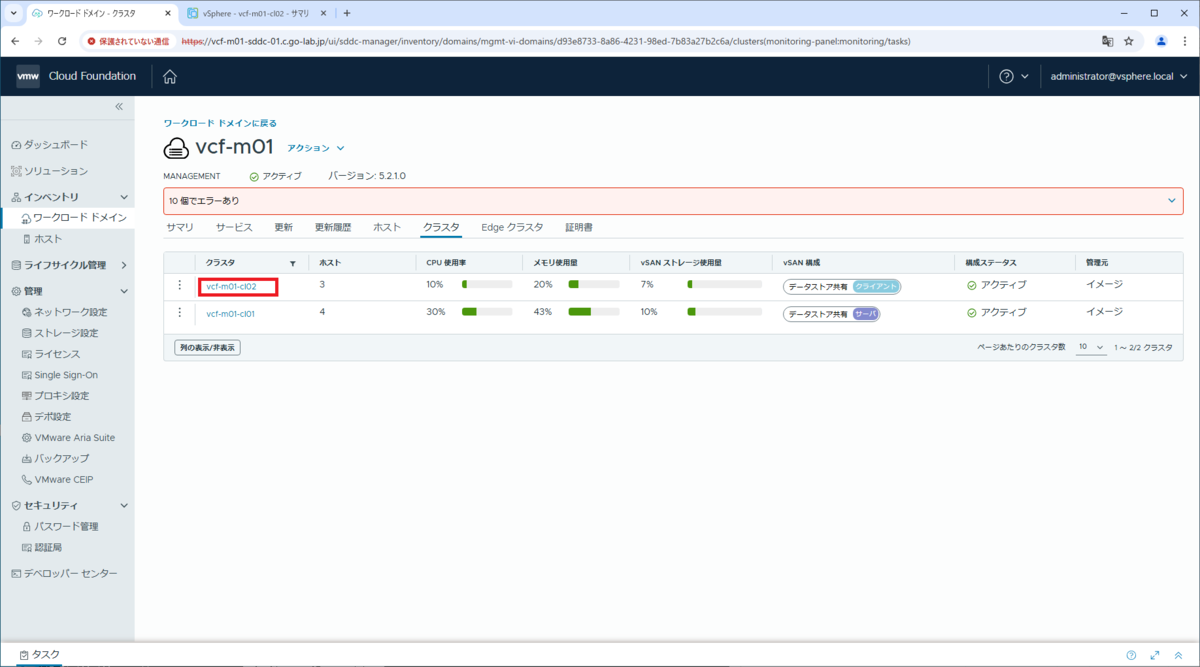Click the 列の表示/非表示 button
The height and width of the screenshot is (667, 1200).
click(208, 348)
